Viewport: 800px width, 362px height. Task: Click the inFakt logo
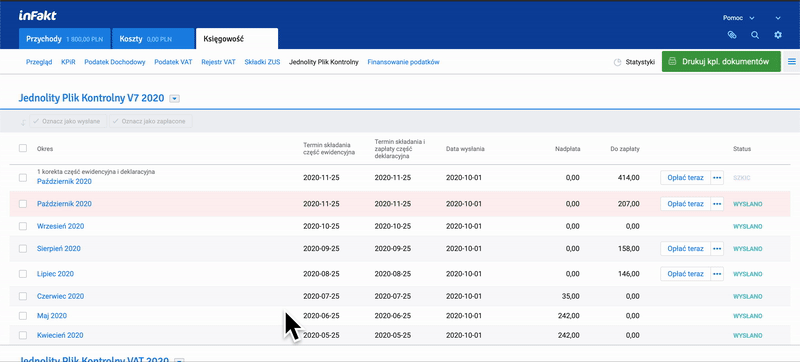tap(37, 16)
